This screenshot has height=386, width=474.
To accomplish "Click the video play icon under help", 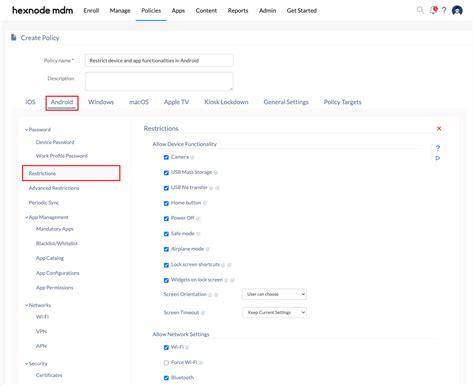I will (438, 158).
